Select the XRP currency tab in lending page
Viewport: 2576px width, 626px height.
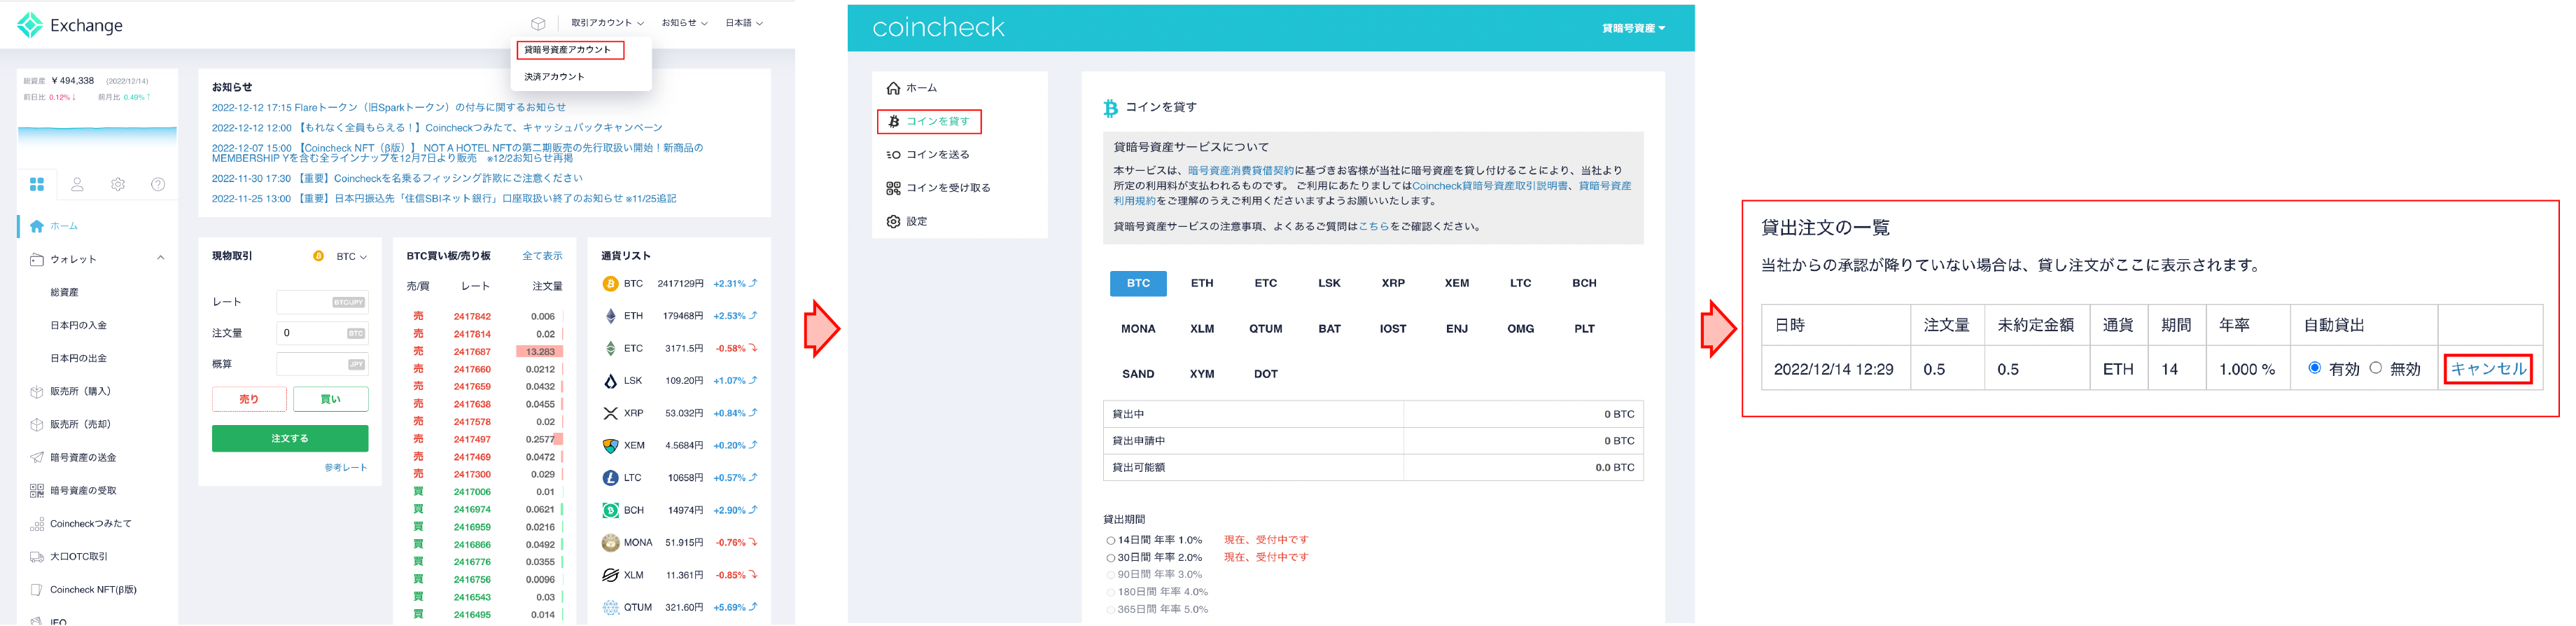coord(1393,283)
